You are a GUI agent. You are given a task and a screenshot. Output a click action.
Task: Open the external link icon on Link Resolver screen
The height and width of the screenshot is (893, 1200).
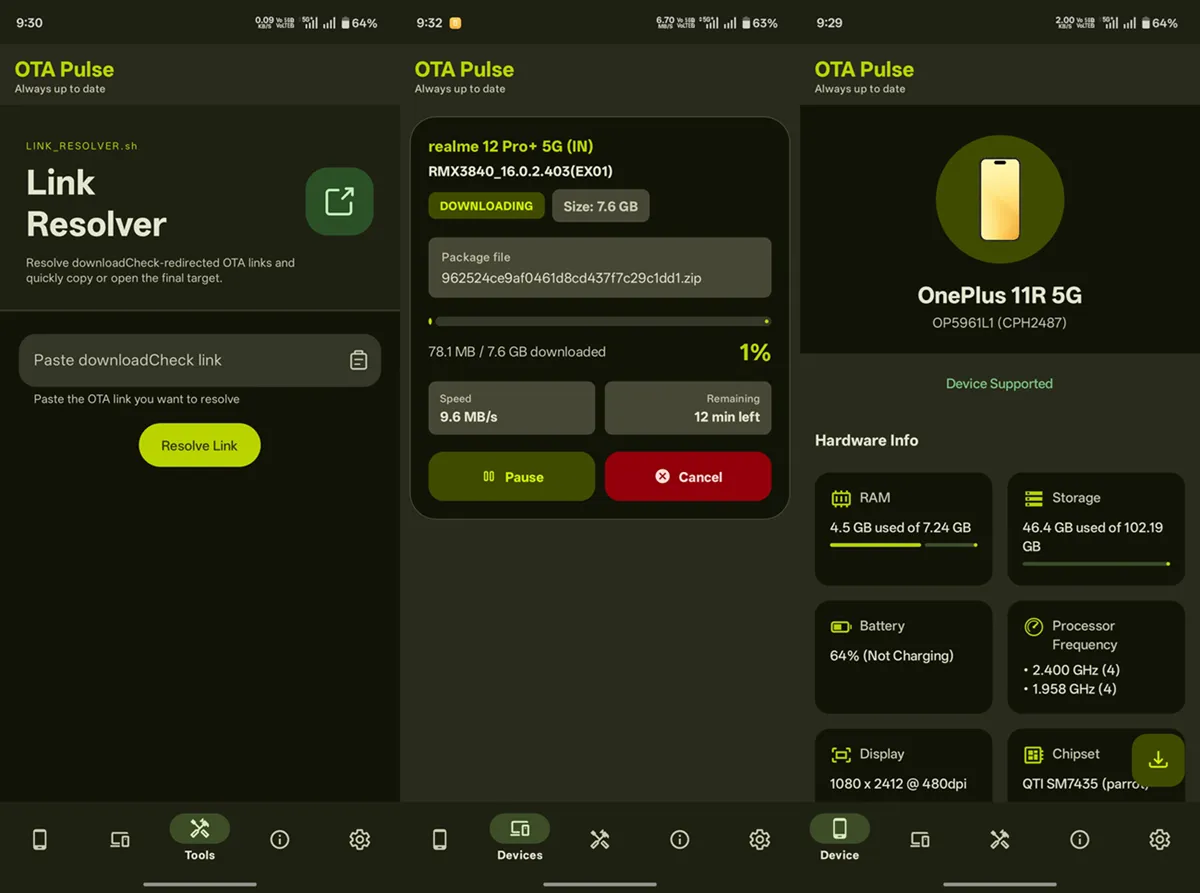(339, 201)
